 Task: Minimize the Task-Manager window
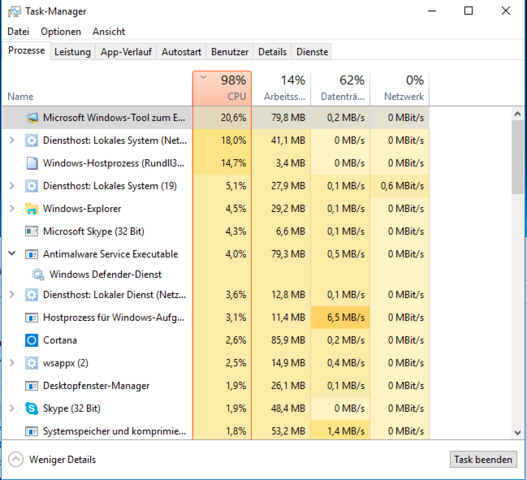tap(432, 11)
